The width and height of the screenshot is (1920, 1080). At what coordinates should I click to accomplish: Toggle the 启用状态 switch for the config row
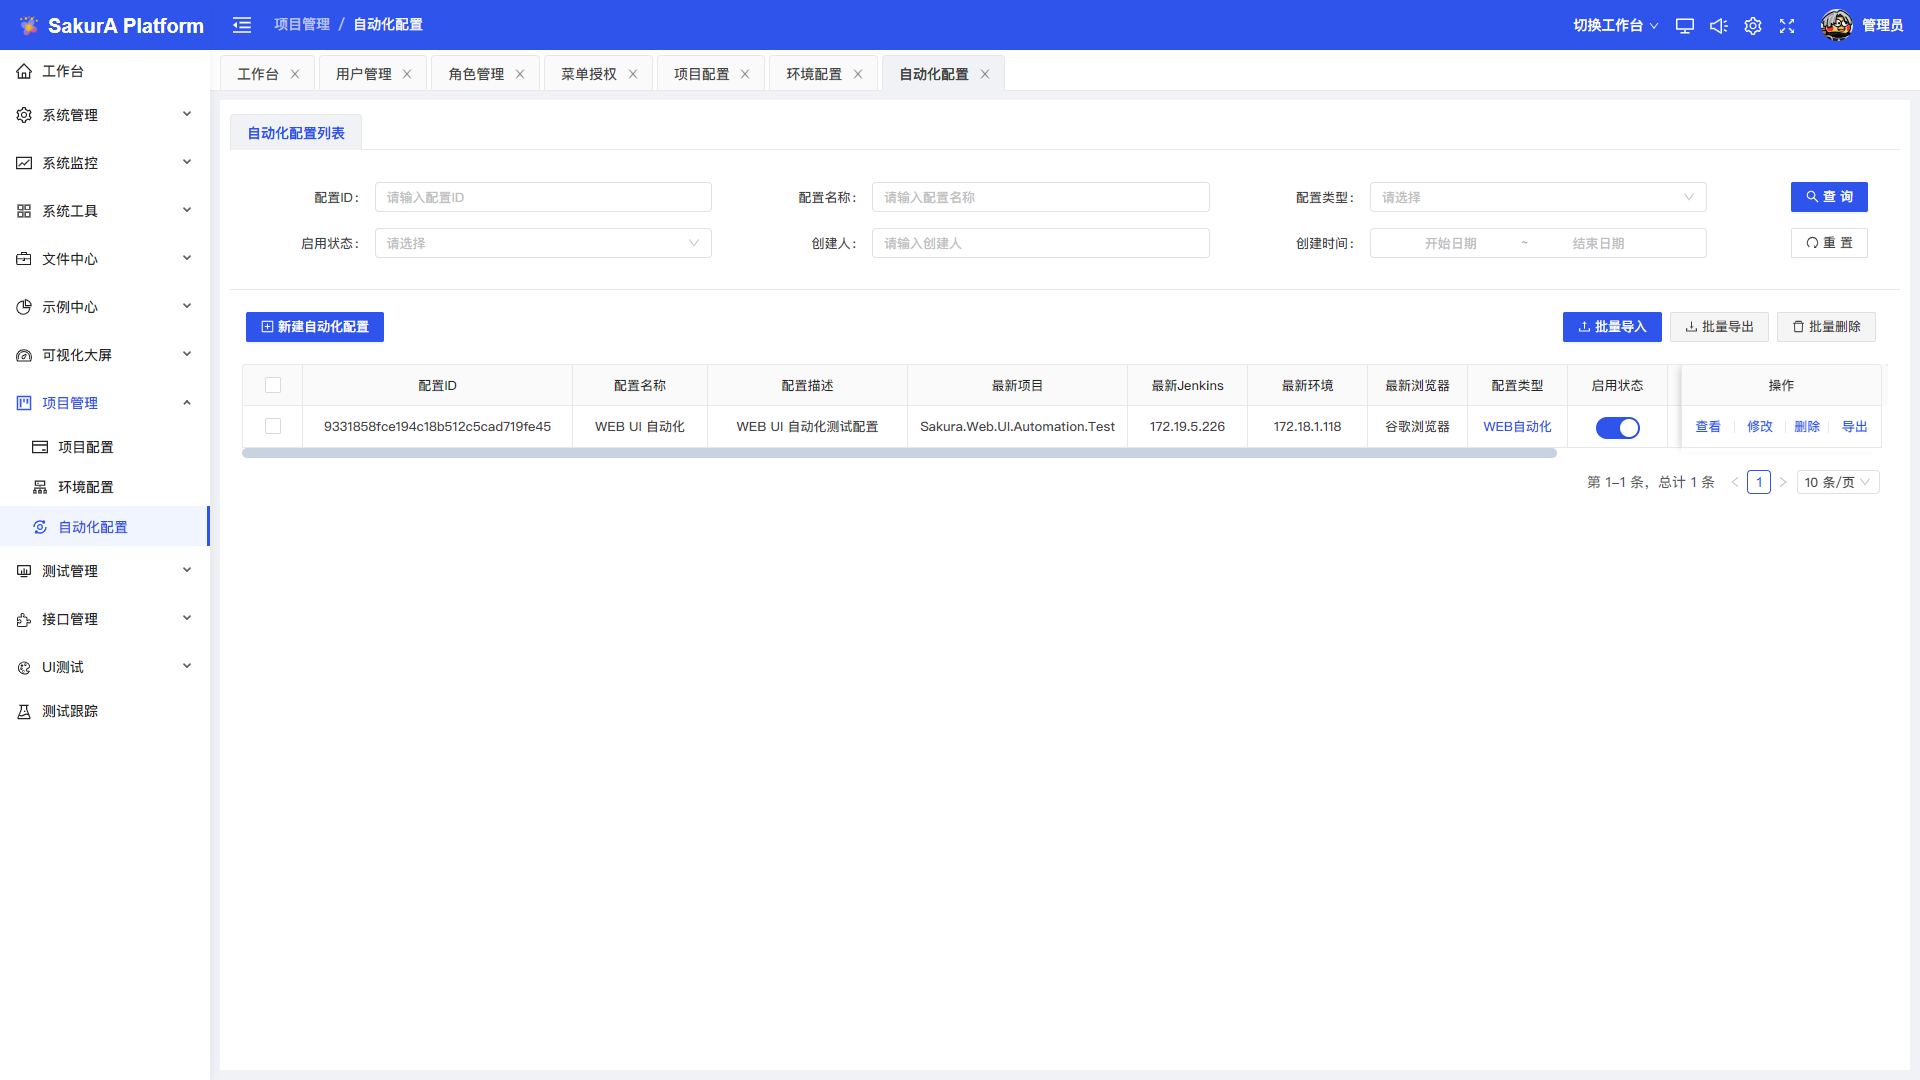point(1617,428)
